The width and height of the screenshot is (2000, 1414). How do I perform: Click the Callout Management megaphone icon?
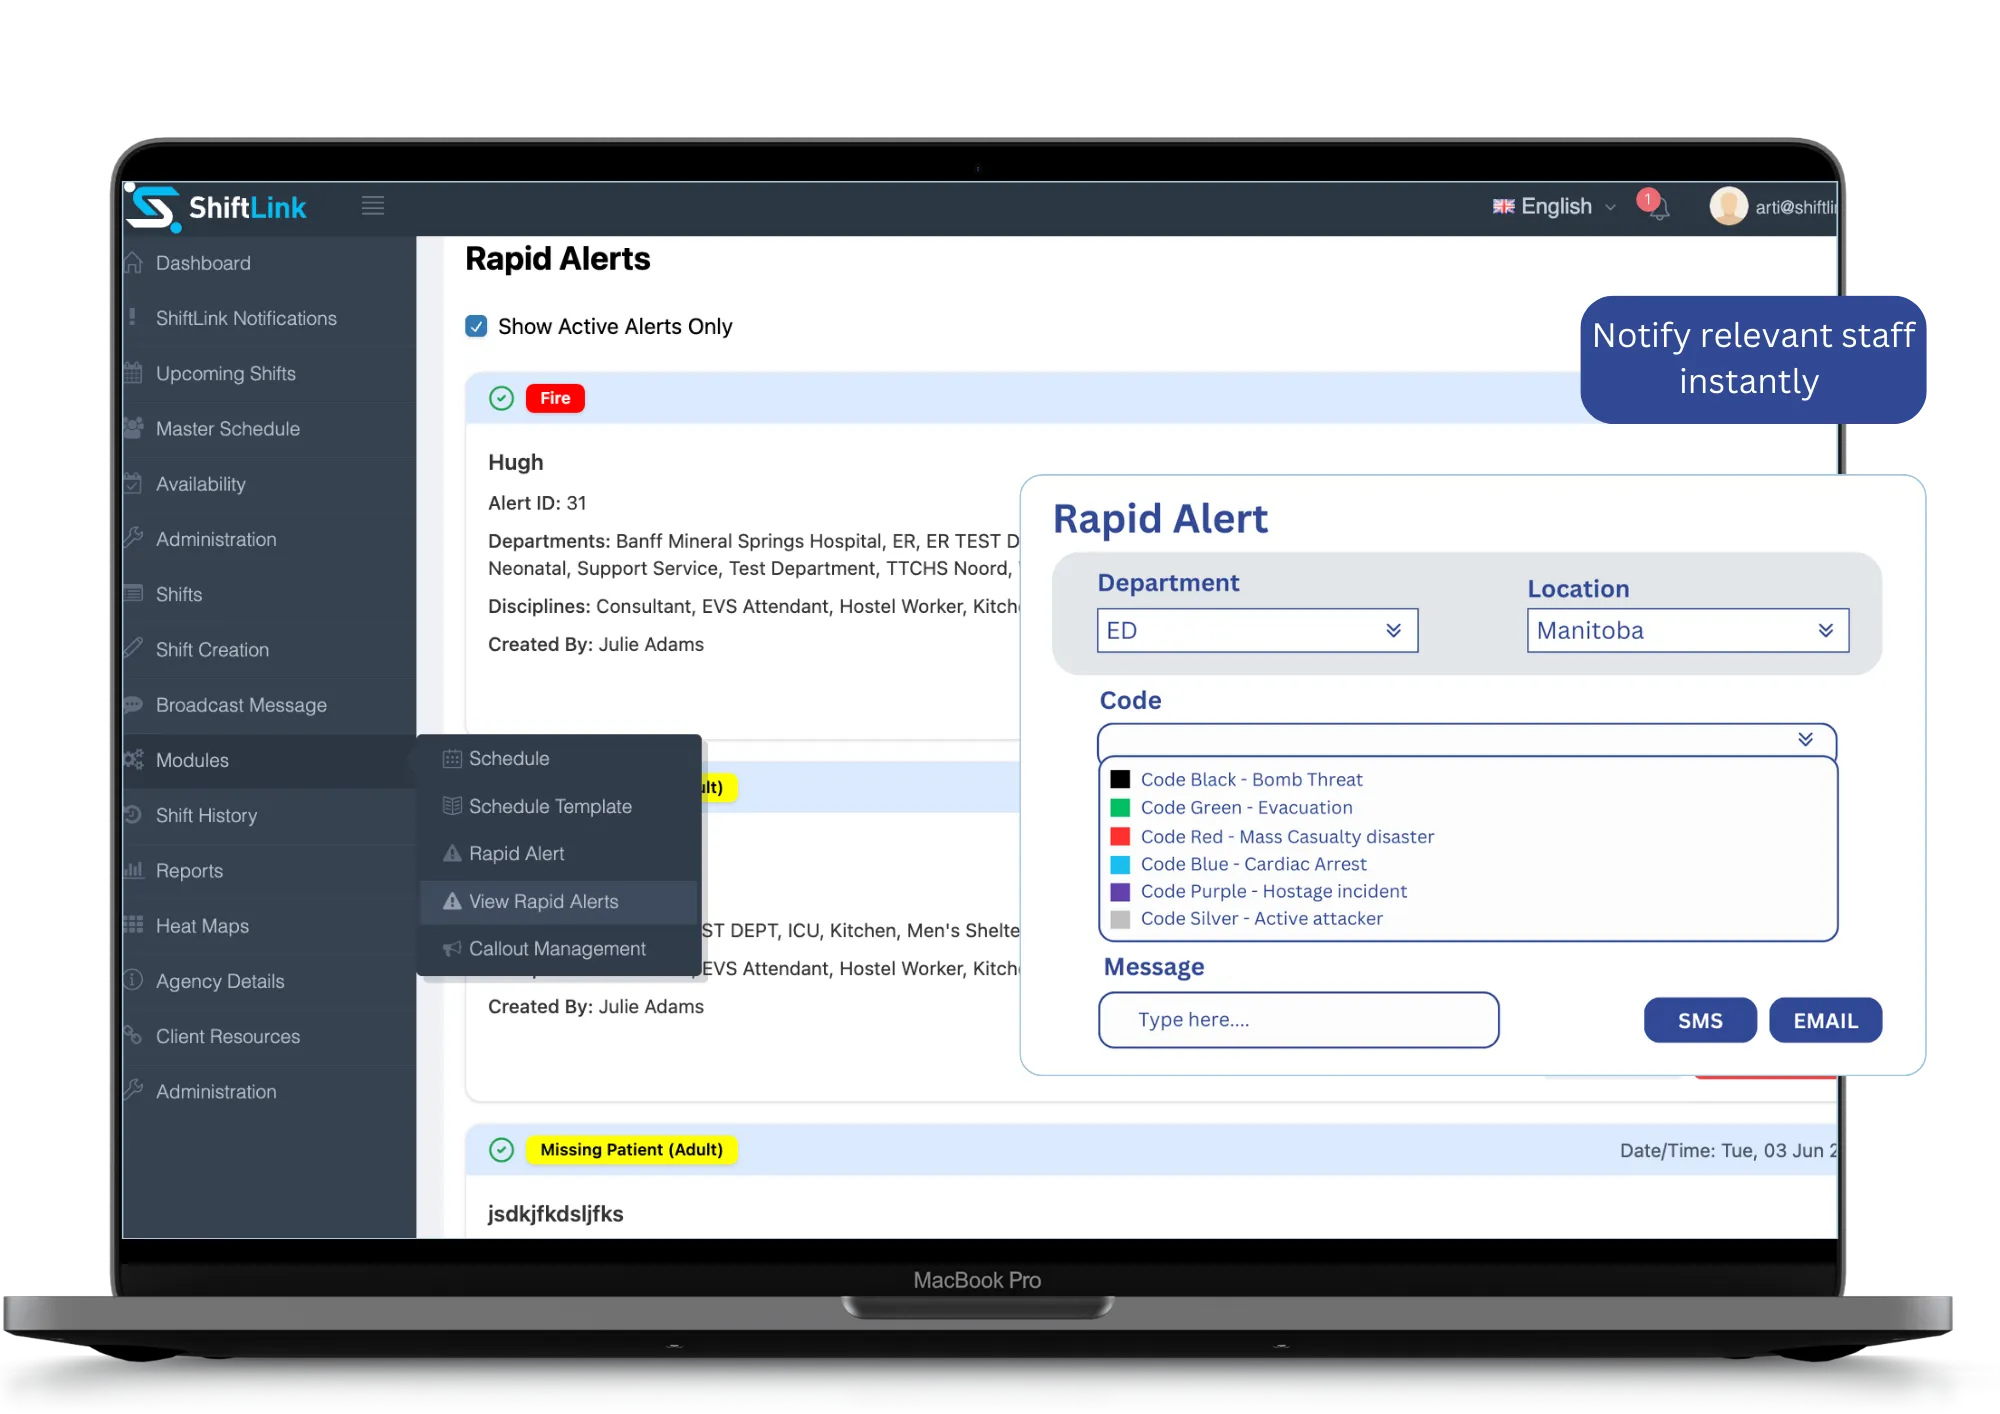coord(452,948)
